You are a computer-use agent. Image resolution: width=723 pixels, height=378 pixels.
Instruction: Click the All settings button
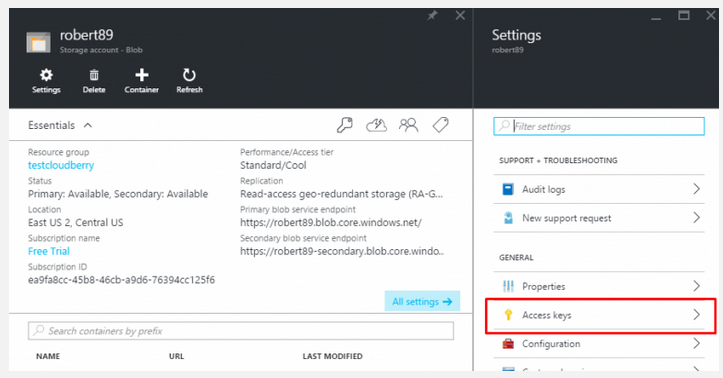tap(422, 301)
